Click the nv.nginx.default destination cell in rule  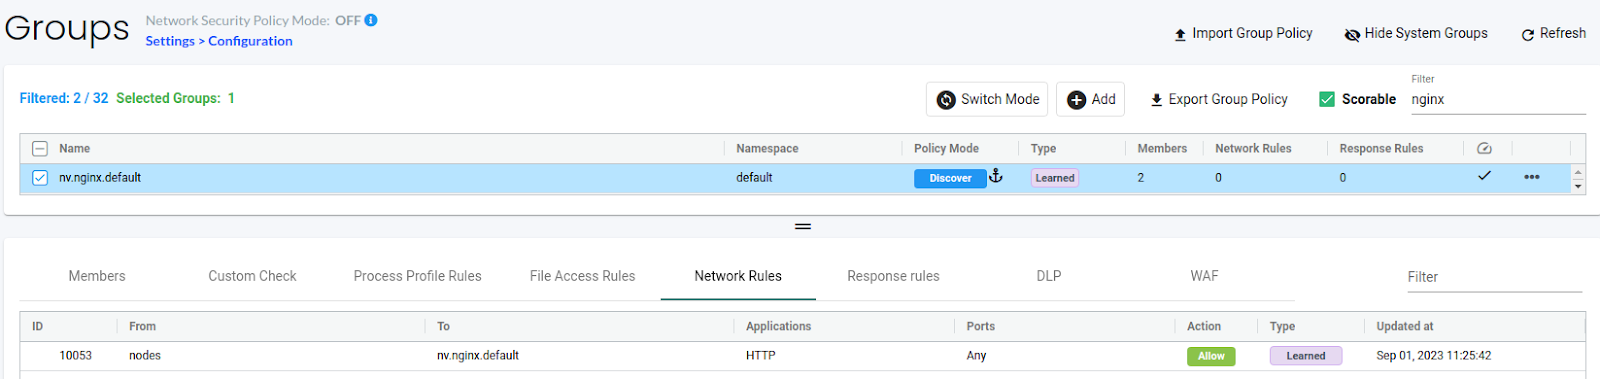click(478, 356)
